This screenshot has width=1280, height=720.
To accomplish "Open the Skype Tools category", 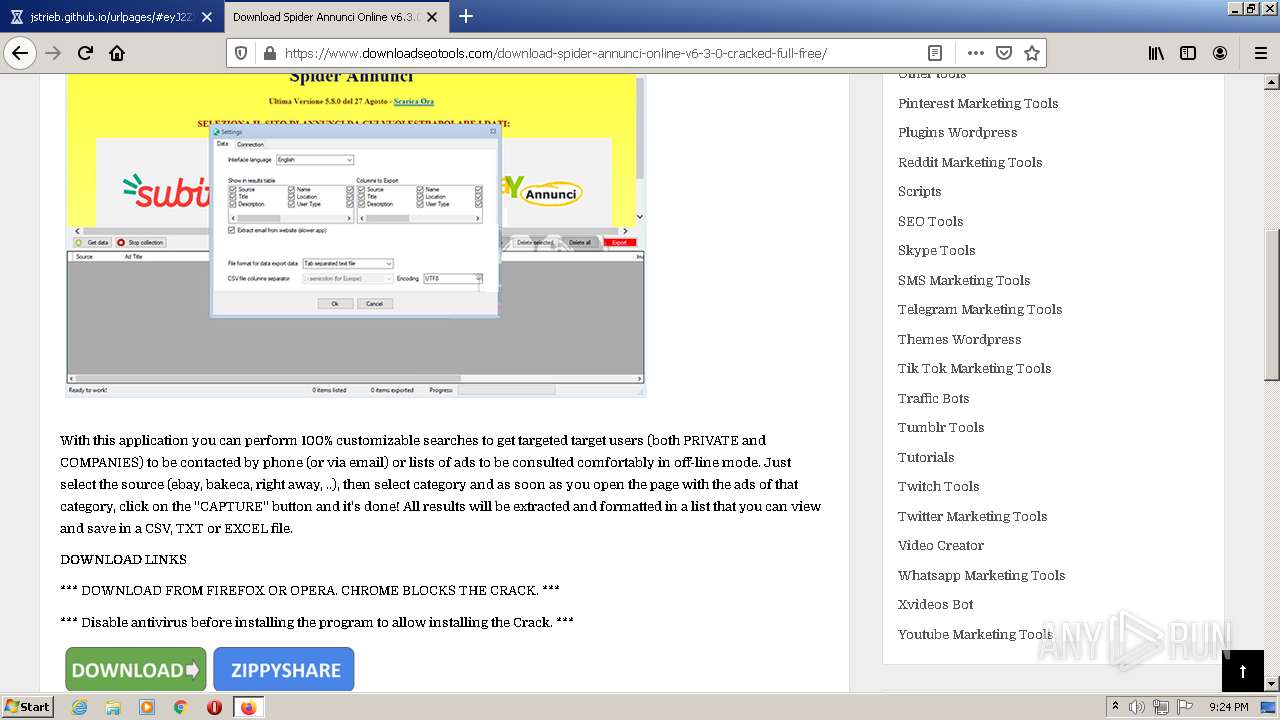I will 936,250.
